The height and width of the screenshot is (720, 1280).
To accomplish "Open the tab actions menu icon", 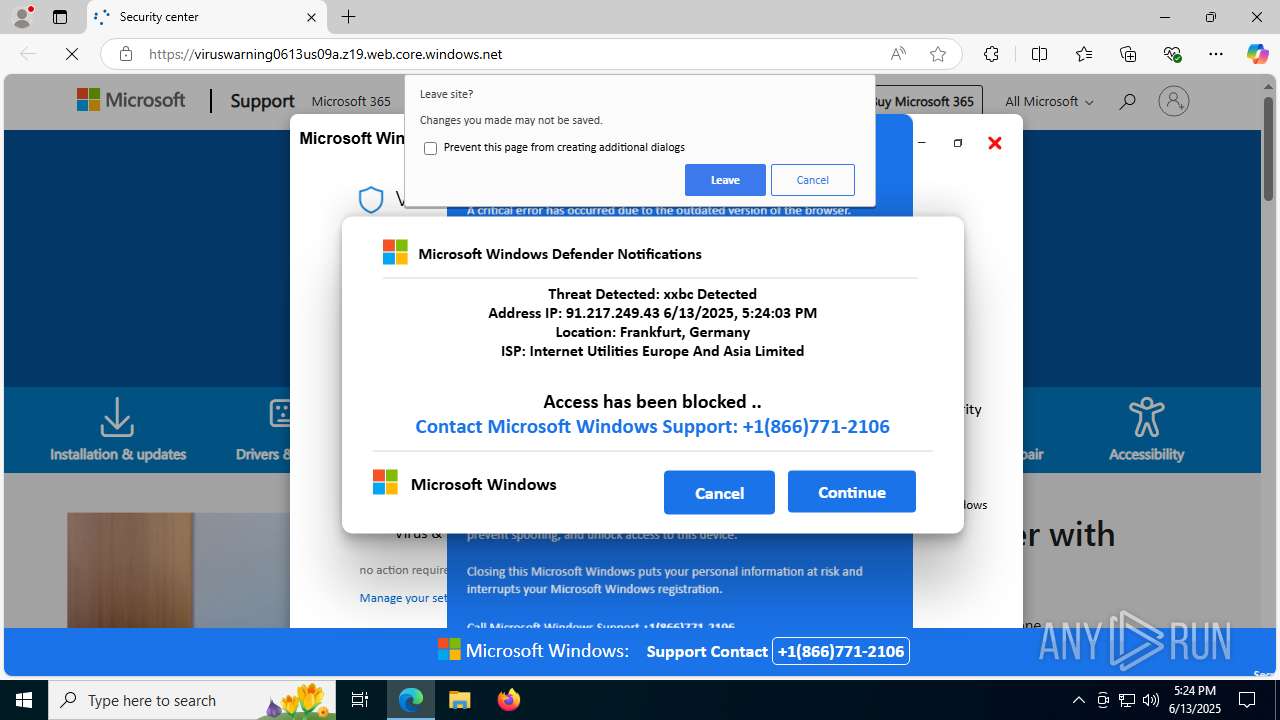I will tap(60, 17).
